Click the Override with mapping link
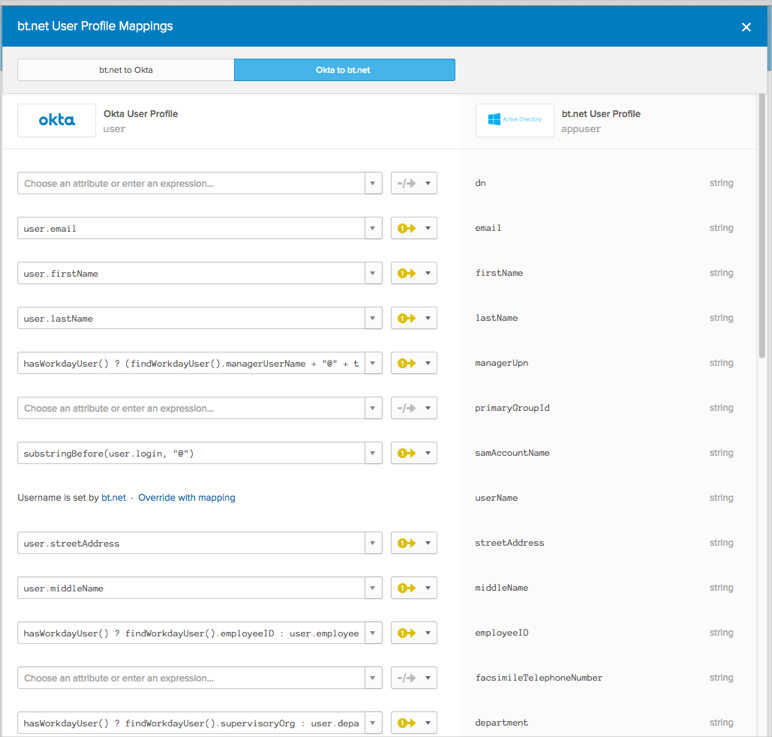The width and height of the screenshot is (772, 737). pyautogui.click(x=187, y=497)
